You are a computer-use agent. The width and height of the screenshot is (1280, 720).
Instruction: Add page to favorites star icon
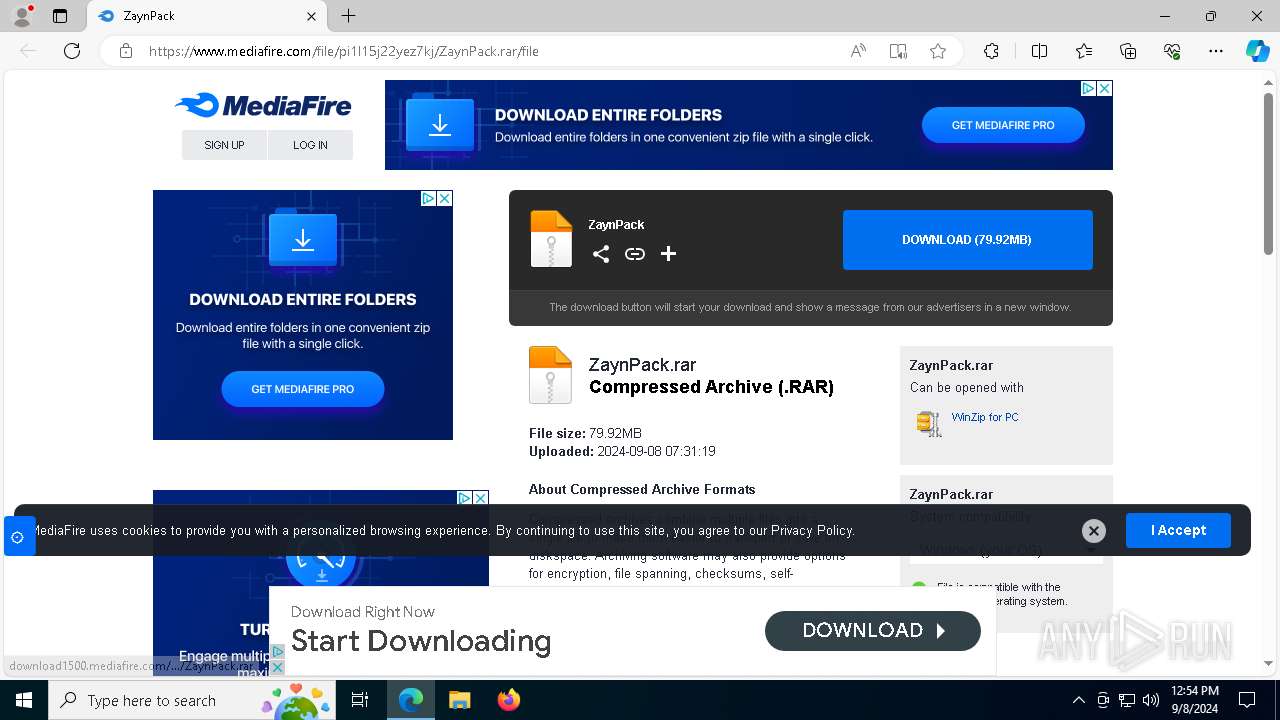click(x=938, y=51)
